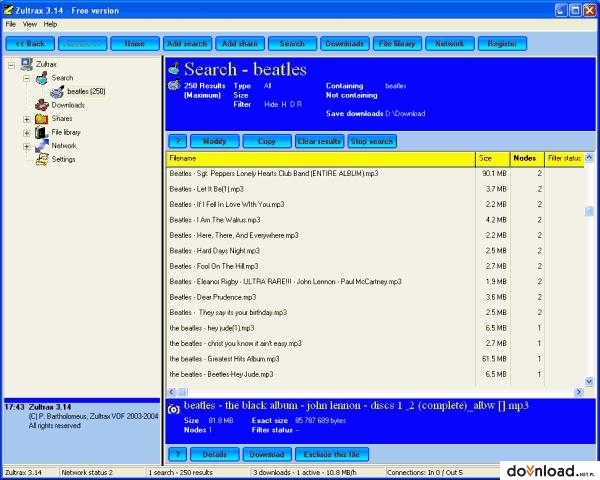Select the Settings tree item label
The image size is (600, 480).
tap(64, 160)
